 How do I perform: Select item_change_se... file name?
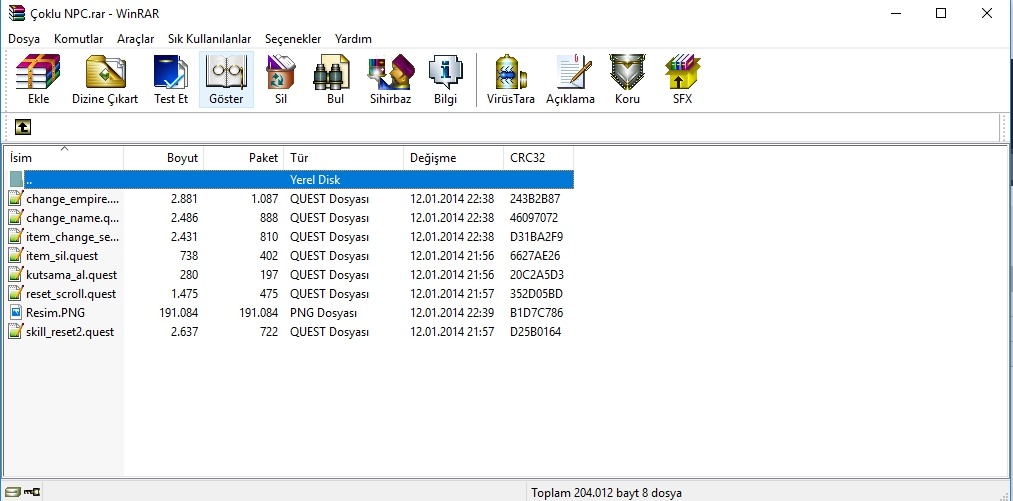click(x=72, y=237)
